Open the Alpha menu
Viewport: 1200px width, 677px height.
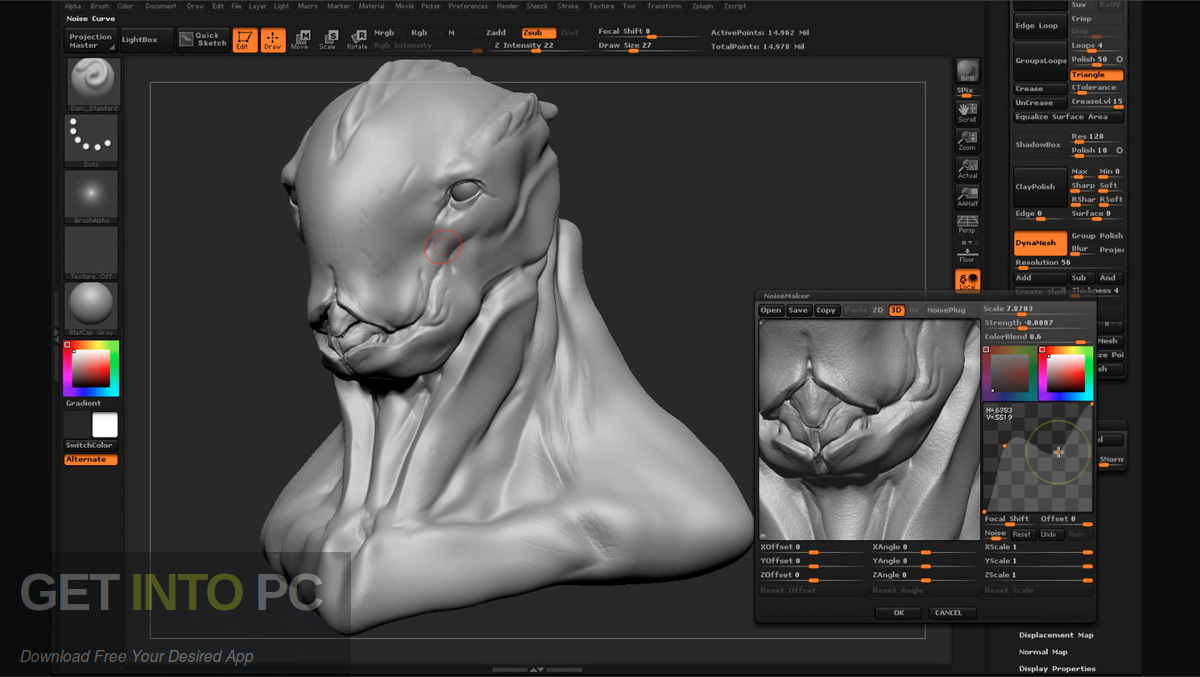pyautogui.click(x=72, y=6)
